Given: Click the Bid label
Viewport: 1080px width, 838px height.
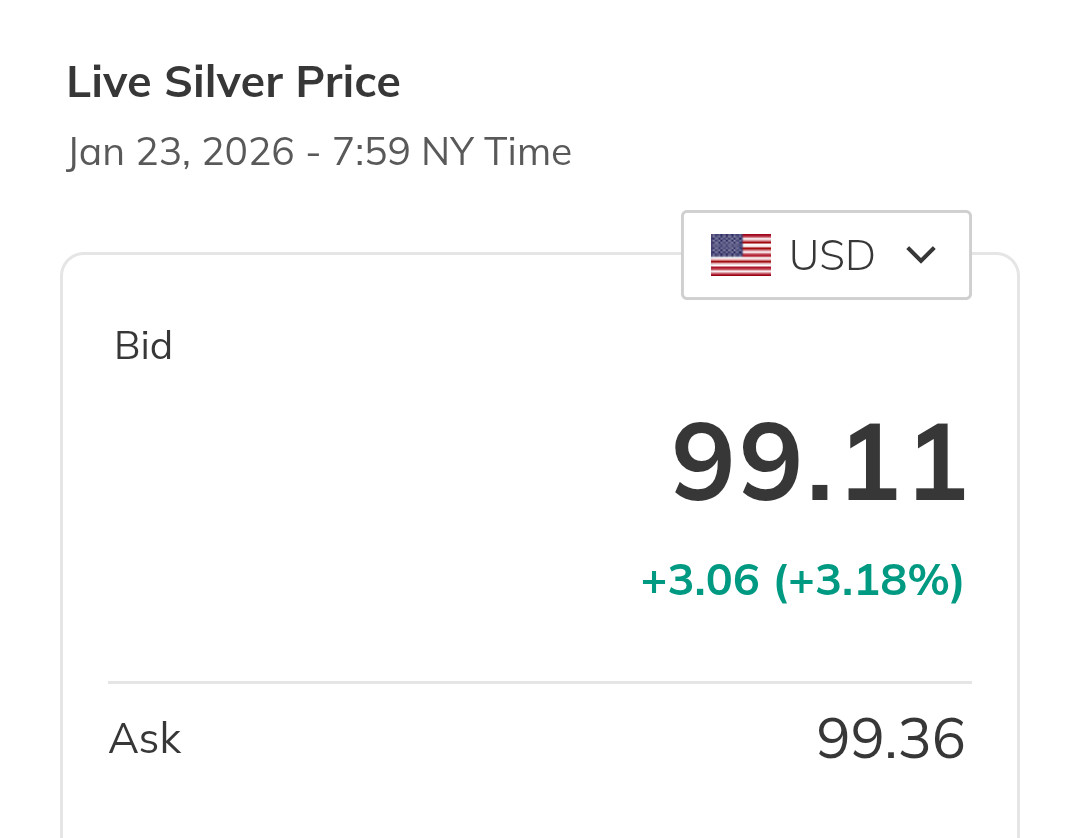Looking at the screenshot, I should (143, 346).
